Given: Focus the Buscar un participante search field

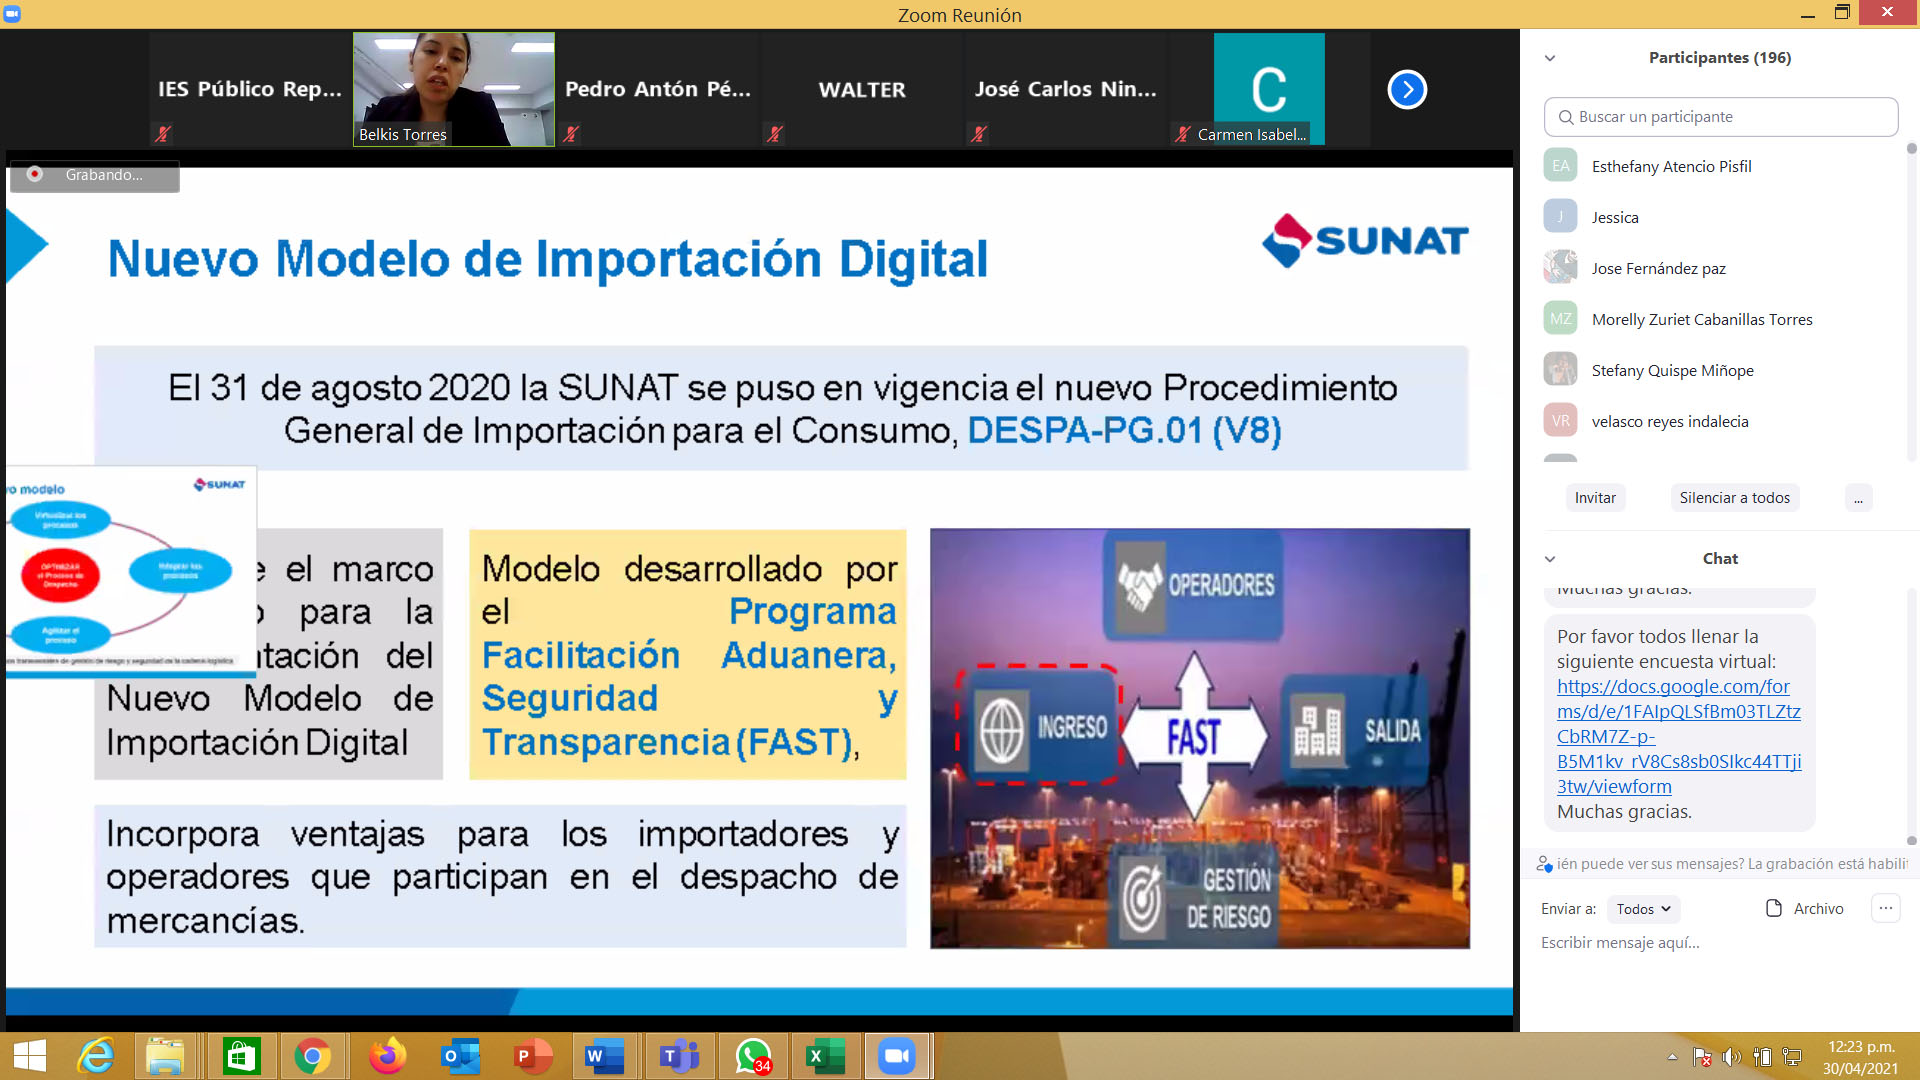Looking at the screenshot, I should (1720, 117).
